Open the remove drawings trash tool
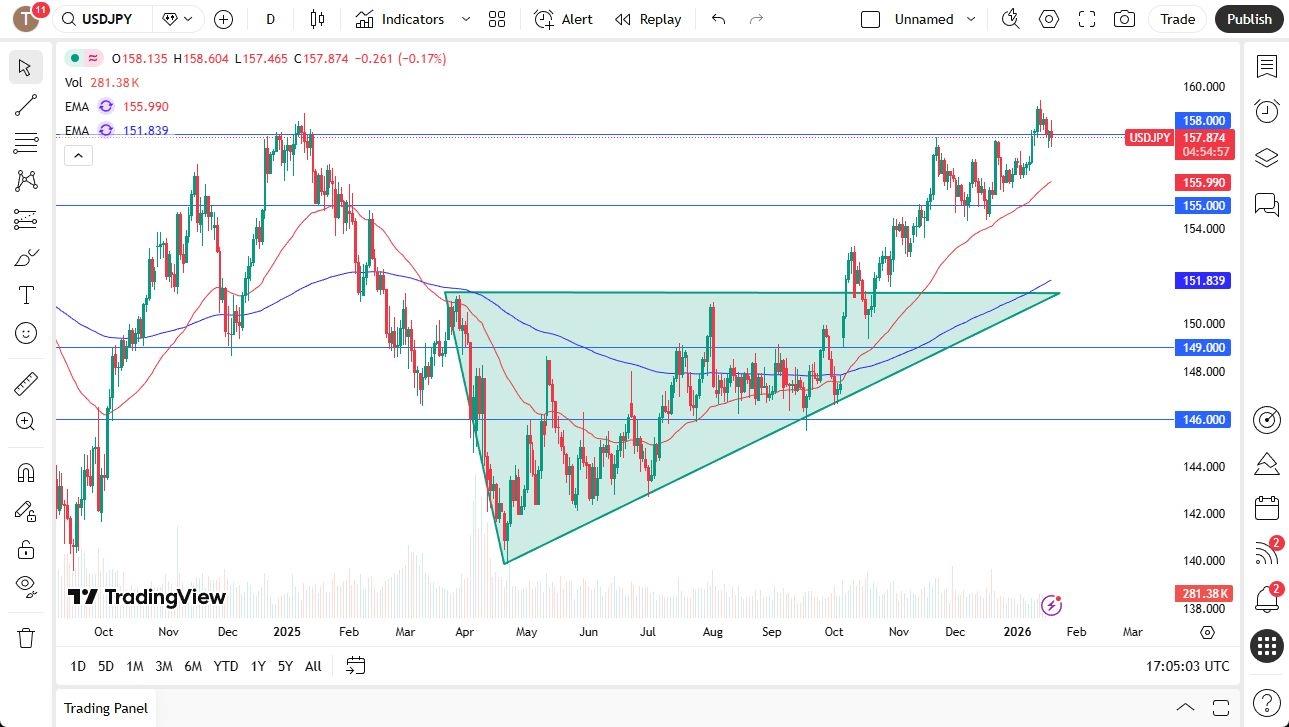The width and height of the screenshot is (1289, 727). point(25,636)
